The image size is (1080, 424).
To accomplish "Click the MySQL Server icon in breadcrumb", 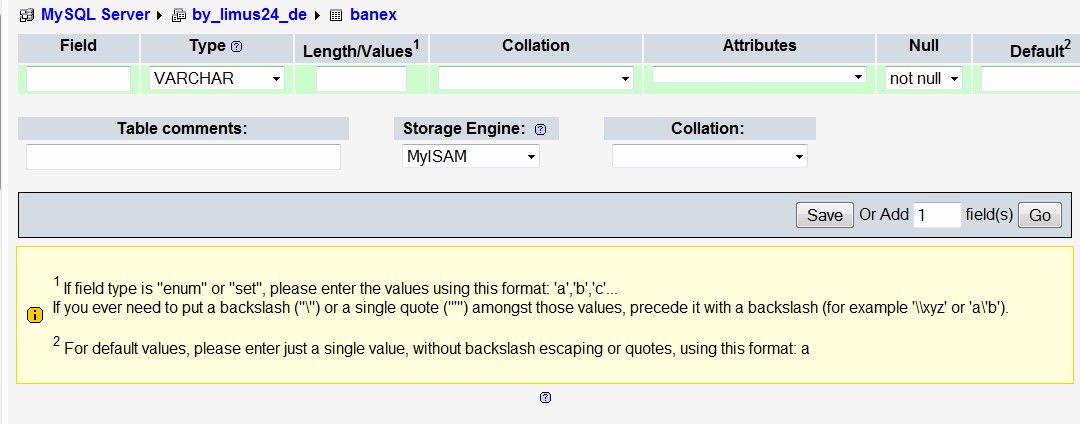I will [x=27, y=15].
